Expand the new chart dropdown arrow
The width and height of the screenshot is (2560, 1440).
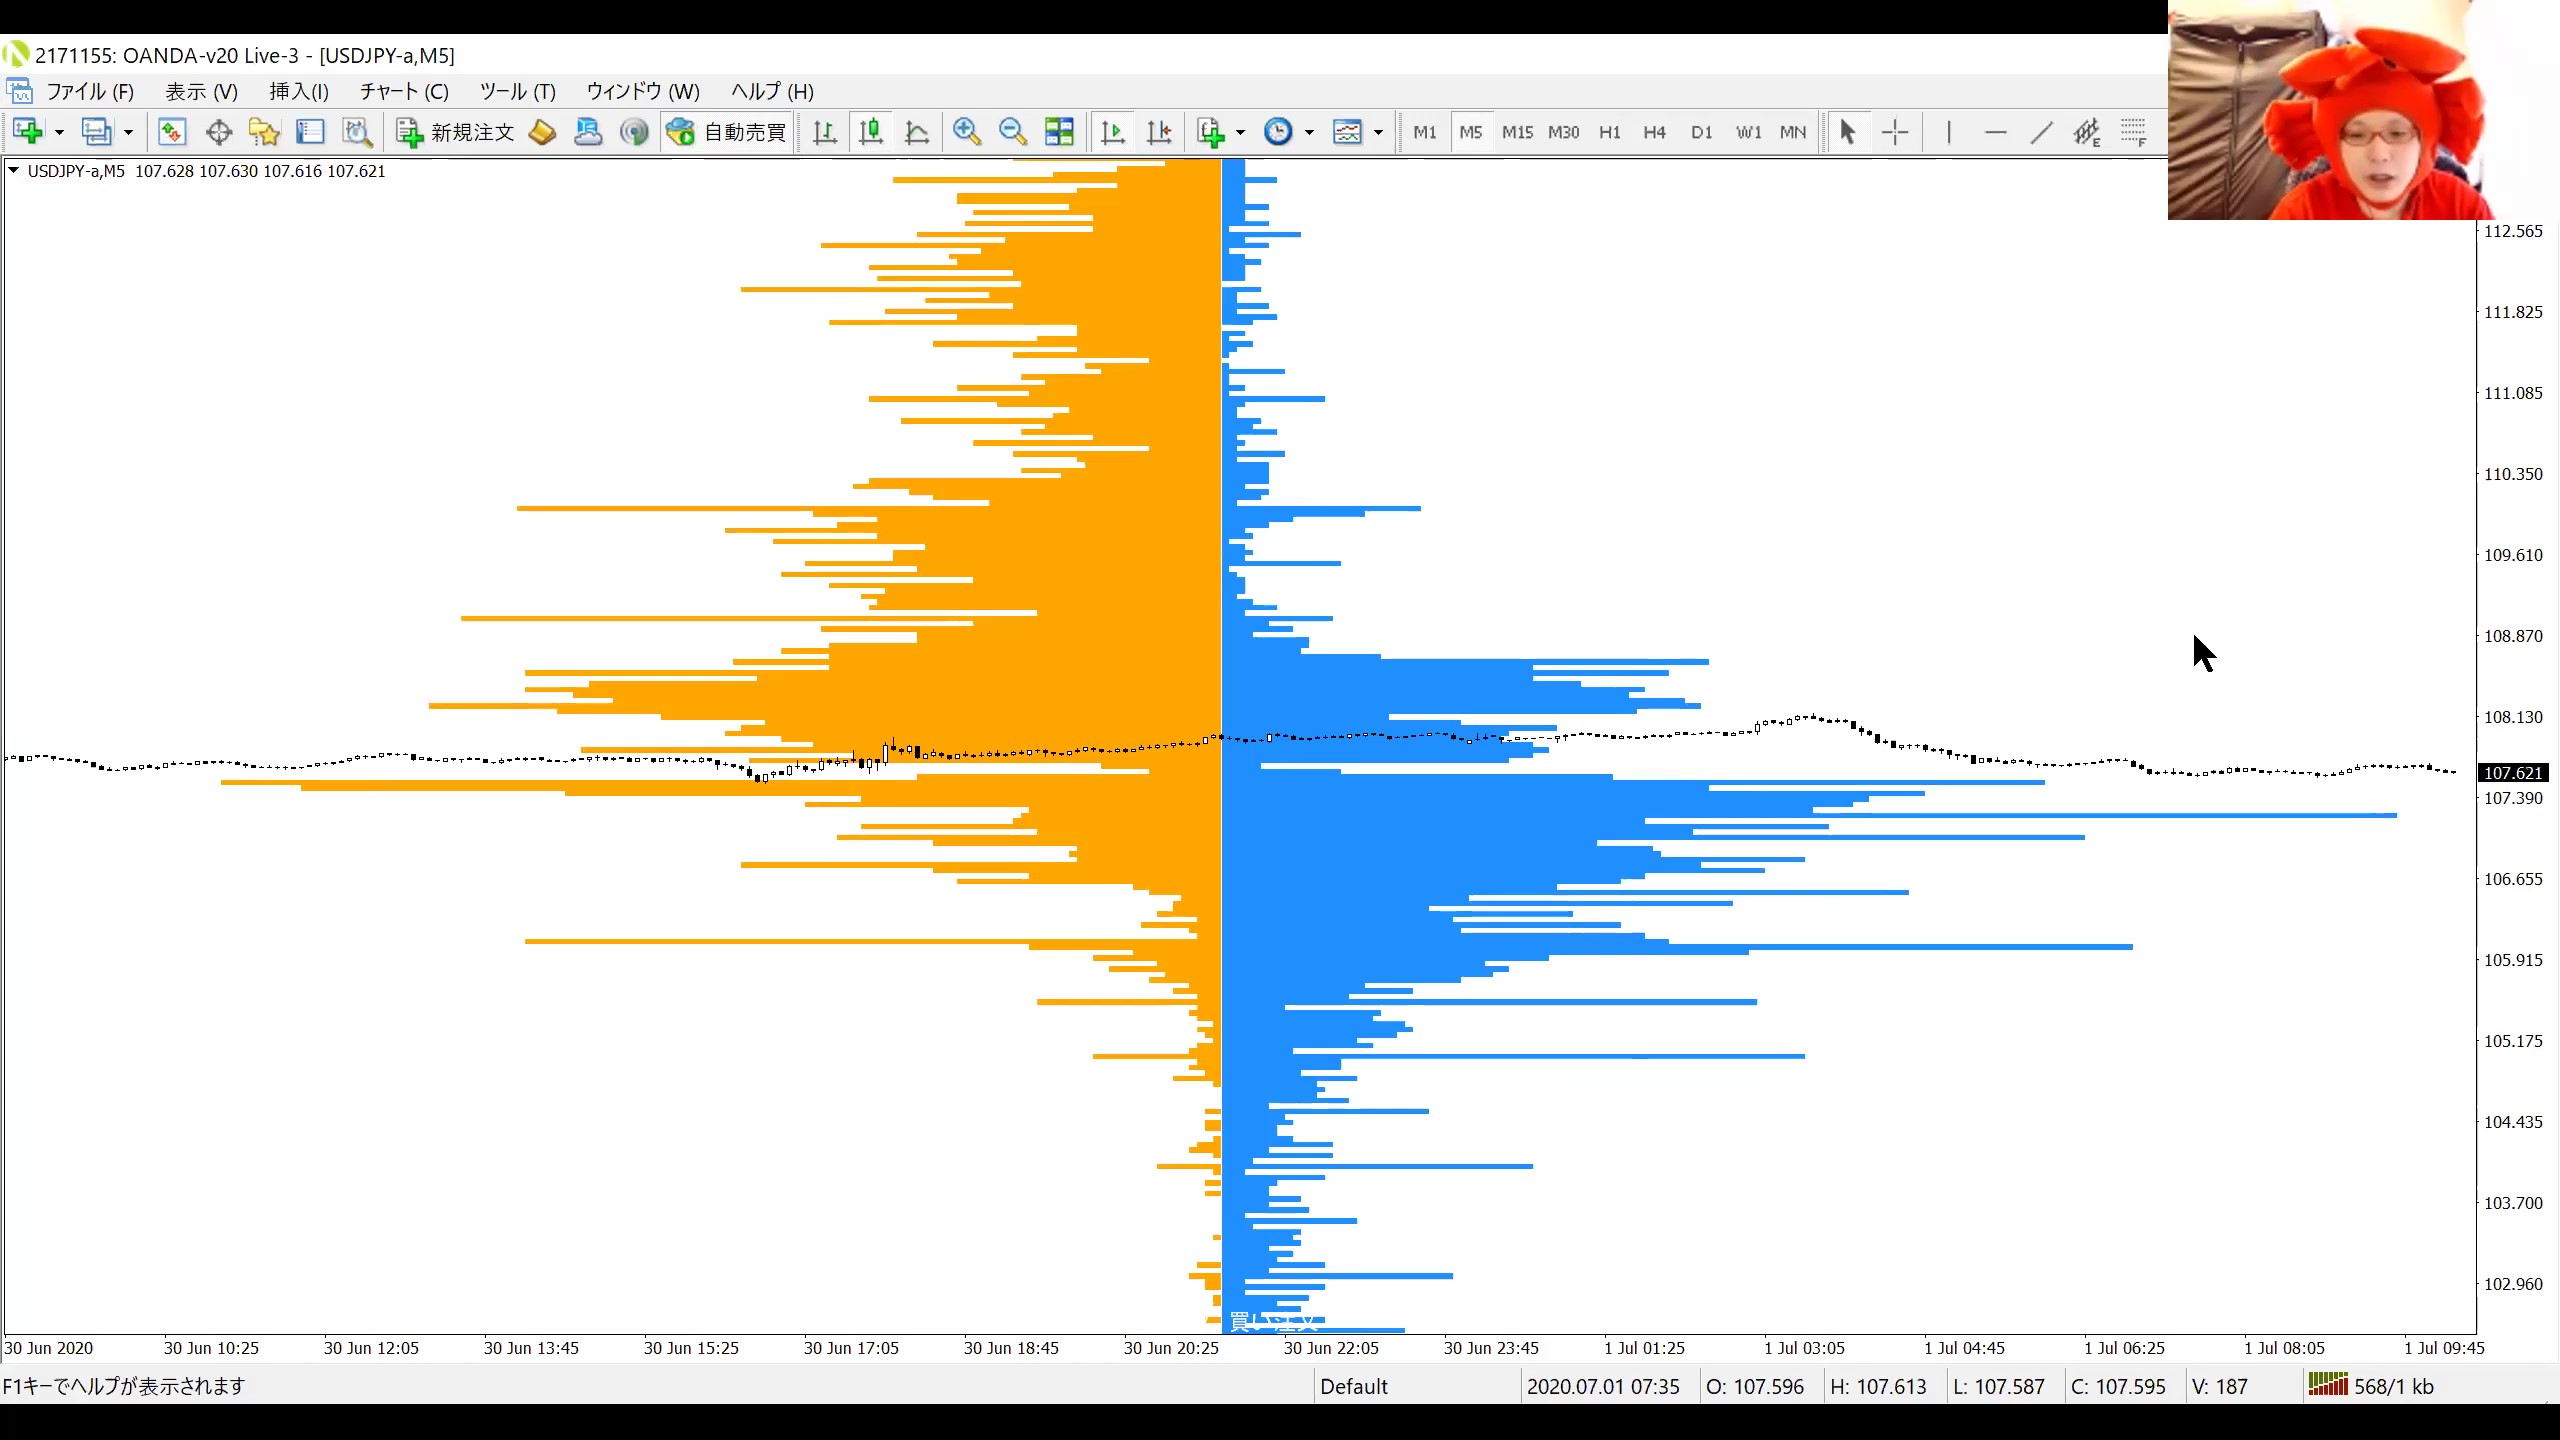[59, 132]
